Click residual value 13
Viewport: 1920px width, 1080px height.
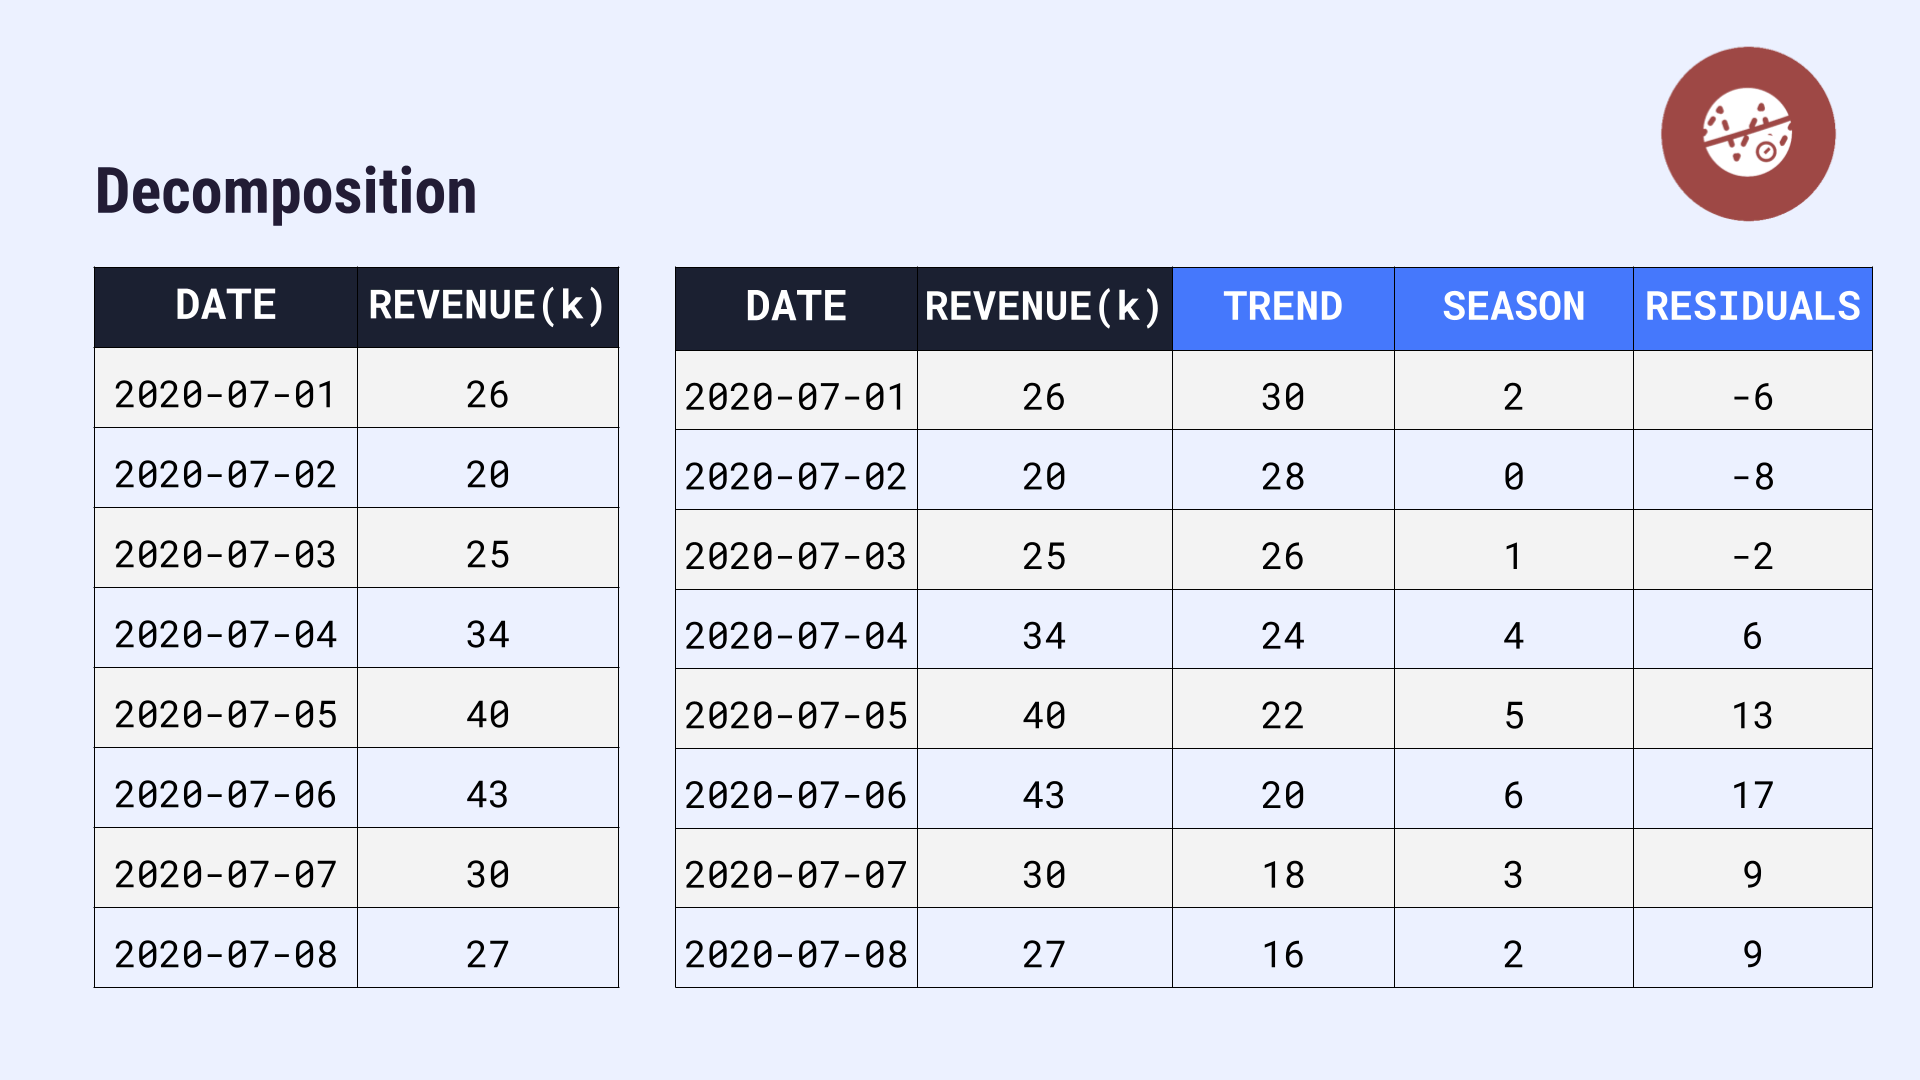click(x=1752, y=716)
